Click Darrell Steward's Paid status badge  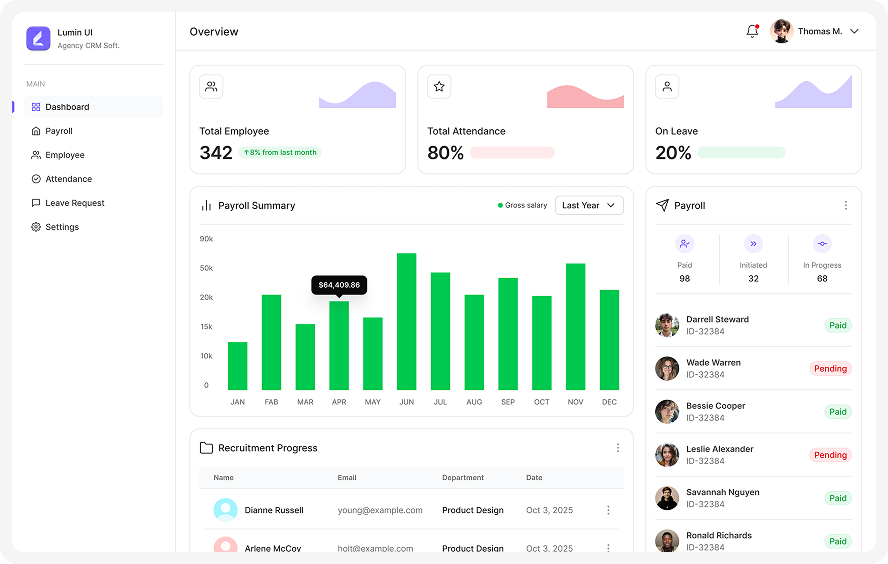click(x=837, y=325)
